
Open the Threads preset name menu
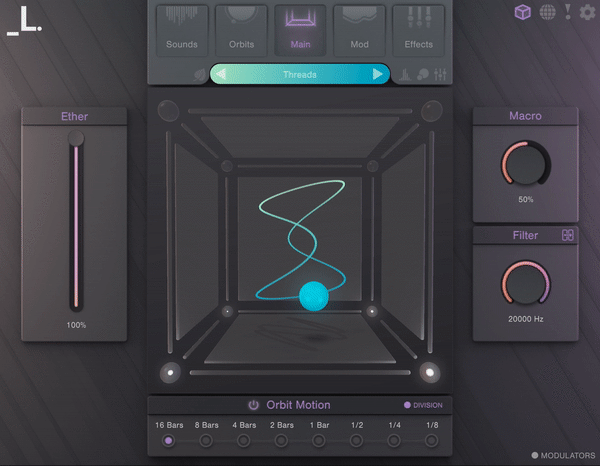299,74
